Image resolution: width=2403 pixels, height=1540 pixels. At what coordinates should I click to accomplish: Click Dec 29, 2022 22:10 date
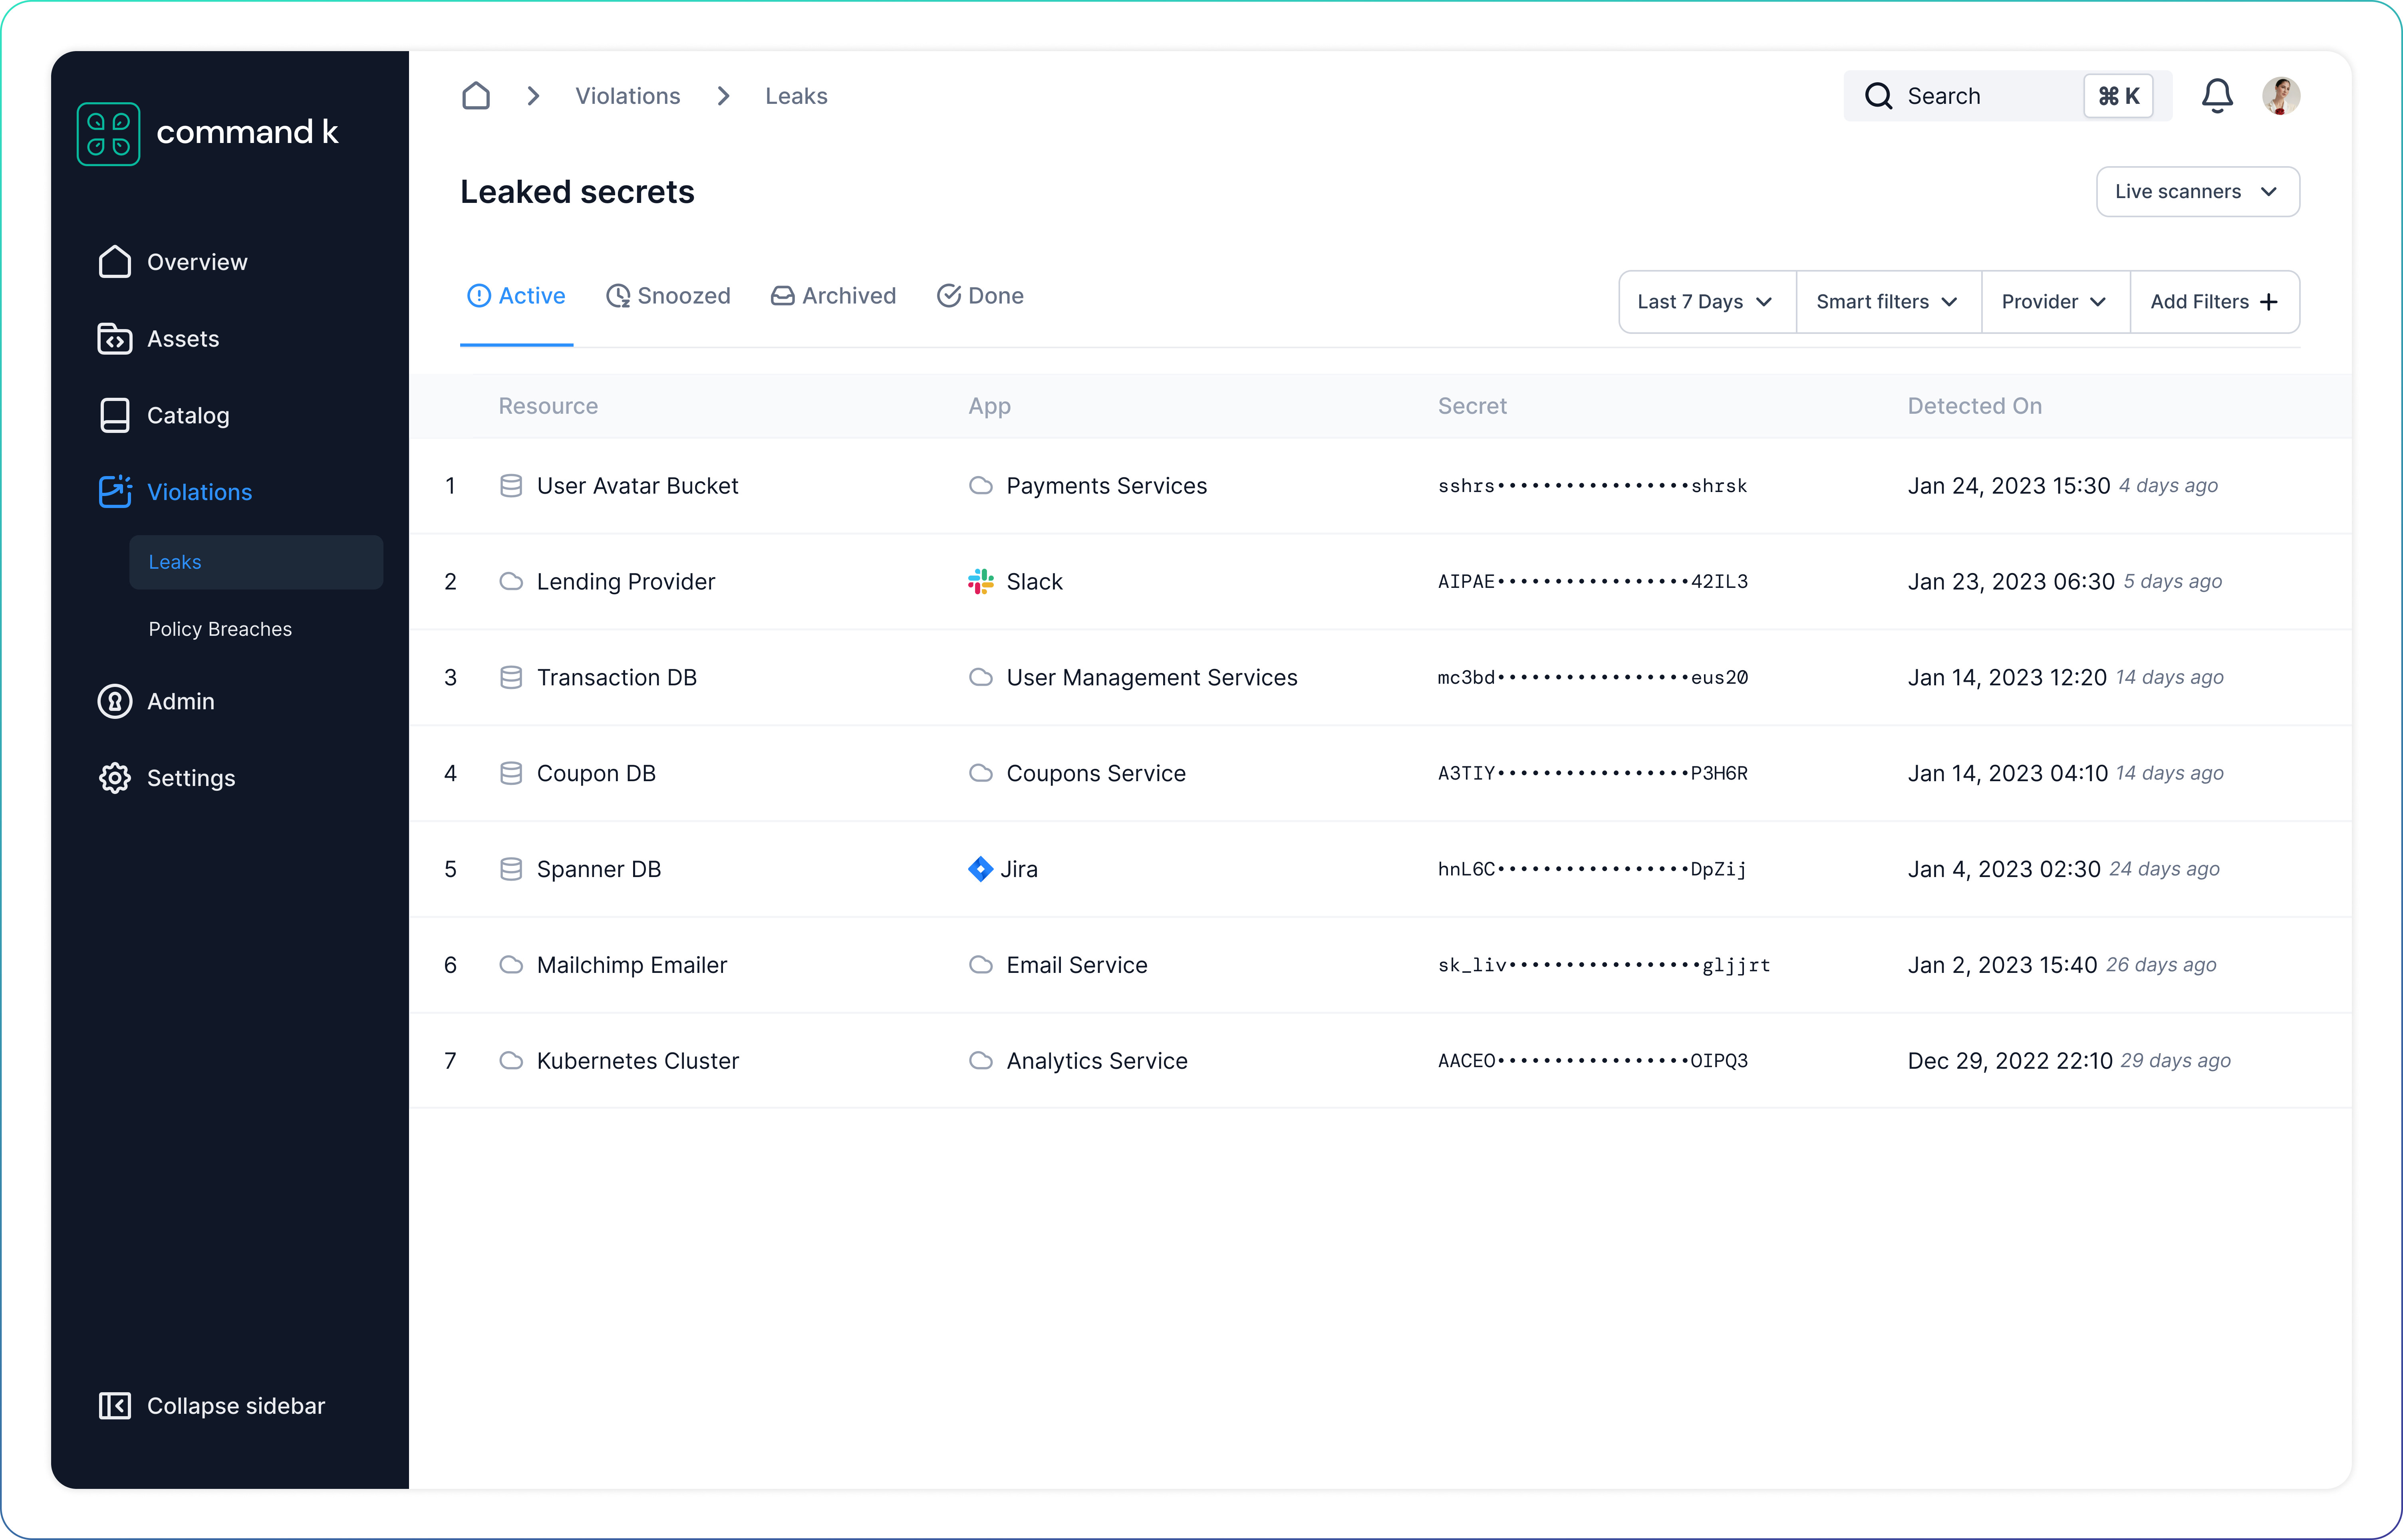[x=2009, y=1061]
